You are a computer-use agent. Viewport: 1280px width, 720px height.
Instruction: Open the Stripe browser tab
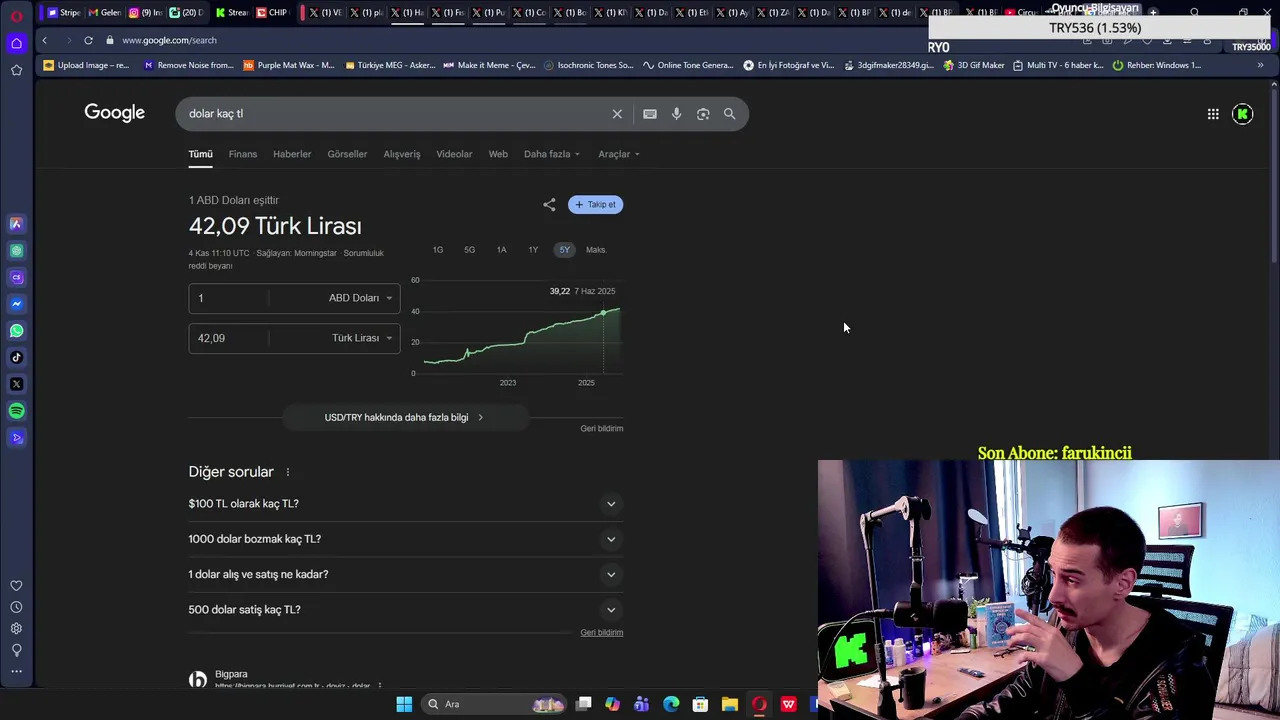point(65,13)
